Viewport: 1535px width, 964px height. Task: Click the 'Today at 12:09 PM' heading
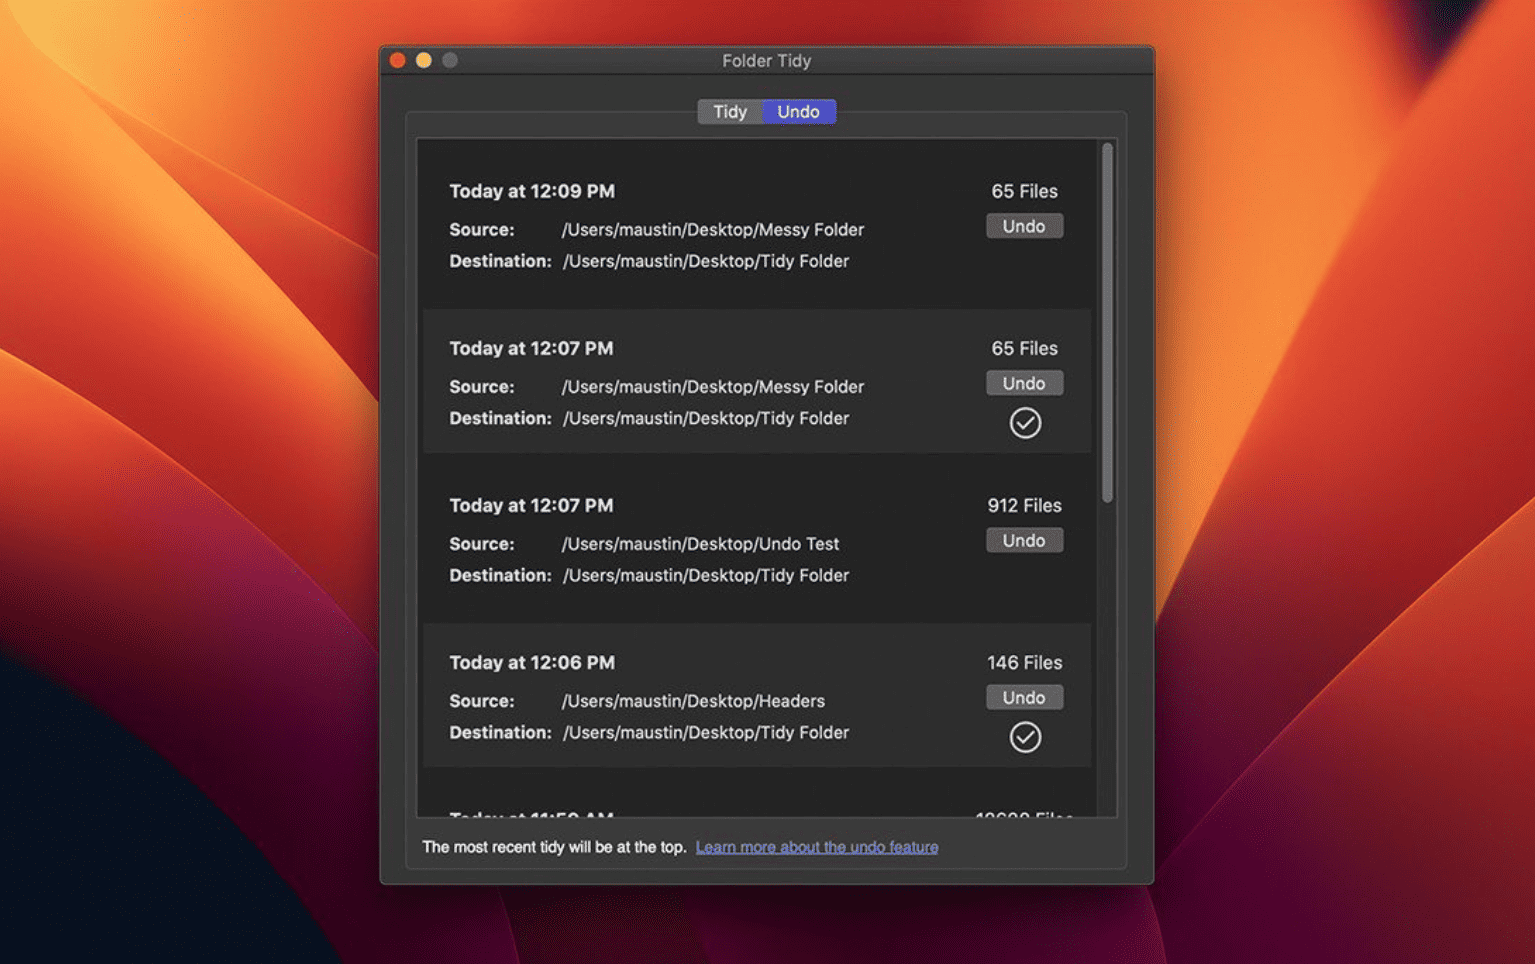[532, 191]
